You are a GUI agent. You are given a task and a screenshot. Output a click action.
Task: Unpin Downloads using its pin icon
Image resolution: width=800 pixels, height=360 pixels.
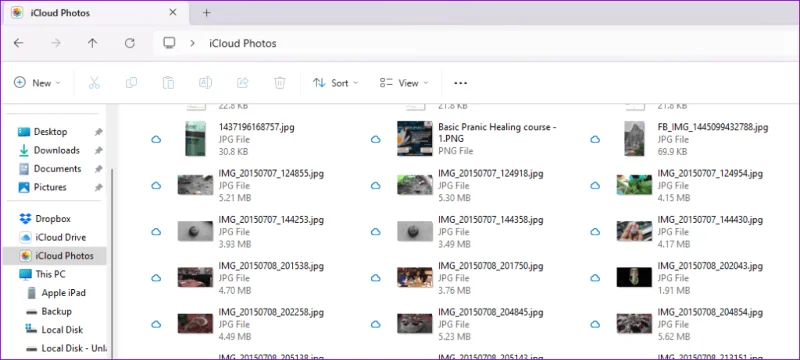pos(98,150)
